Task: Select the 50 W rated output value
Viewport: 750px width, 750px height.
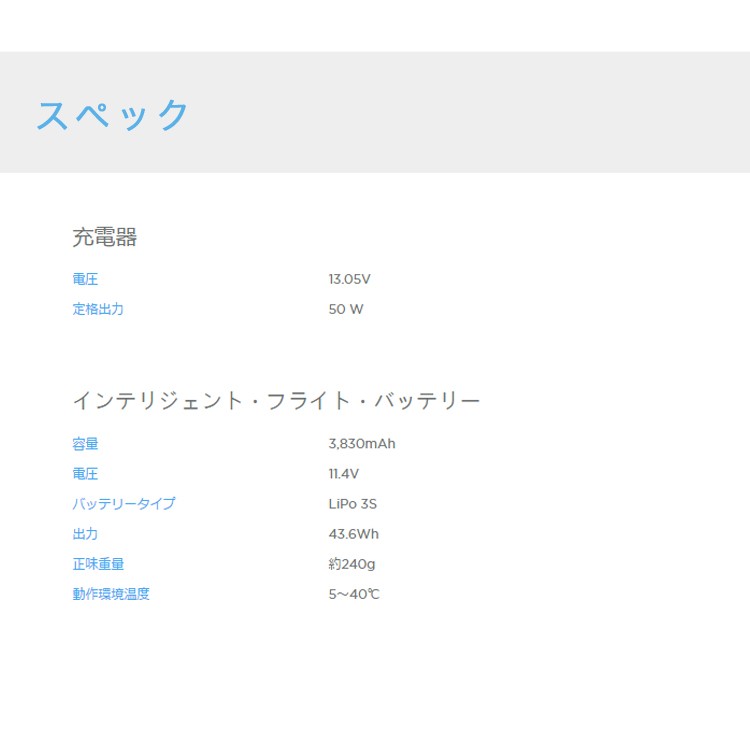Action: tap(346, 309)
